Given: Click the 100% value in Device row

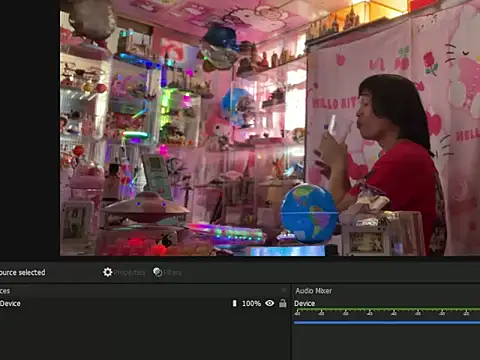Looking at the screenshot, I should pyautogui.click(x=251, y=303).
